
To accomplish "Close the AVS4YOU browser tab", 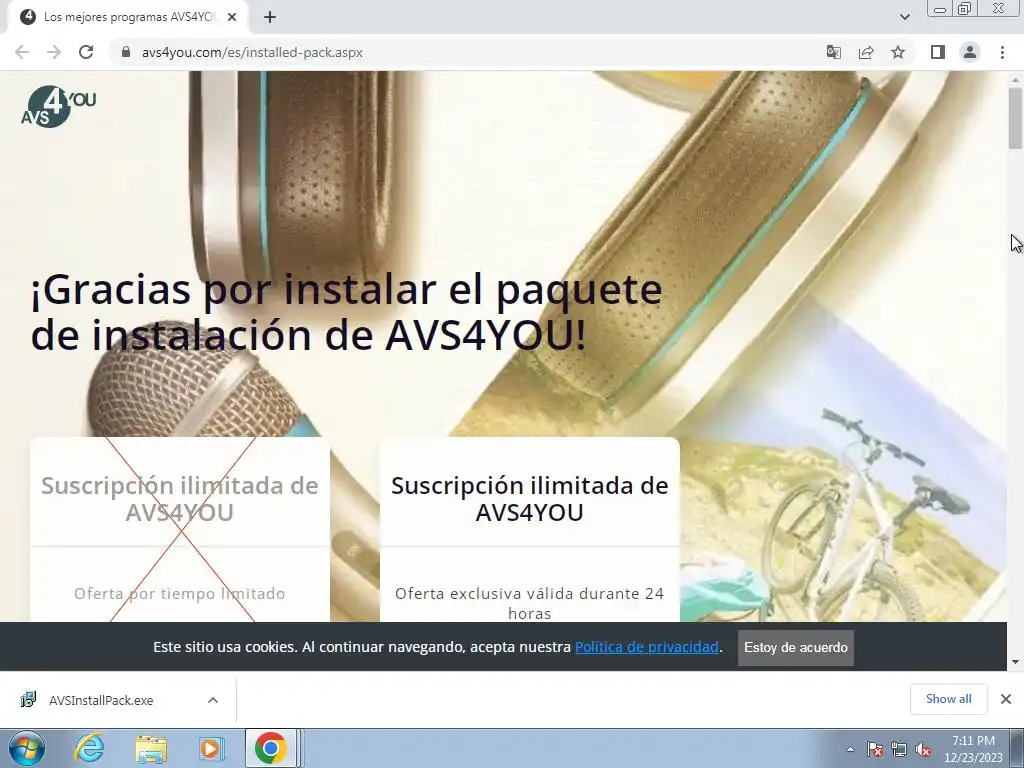I will (232, 18).
